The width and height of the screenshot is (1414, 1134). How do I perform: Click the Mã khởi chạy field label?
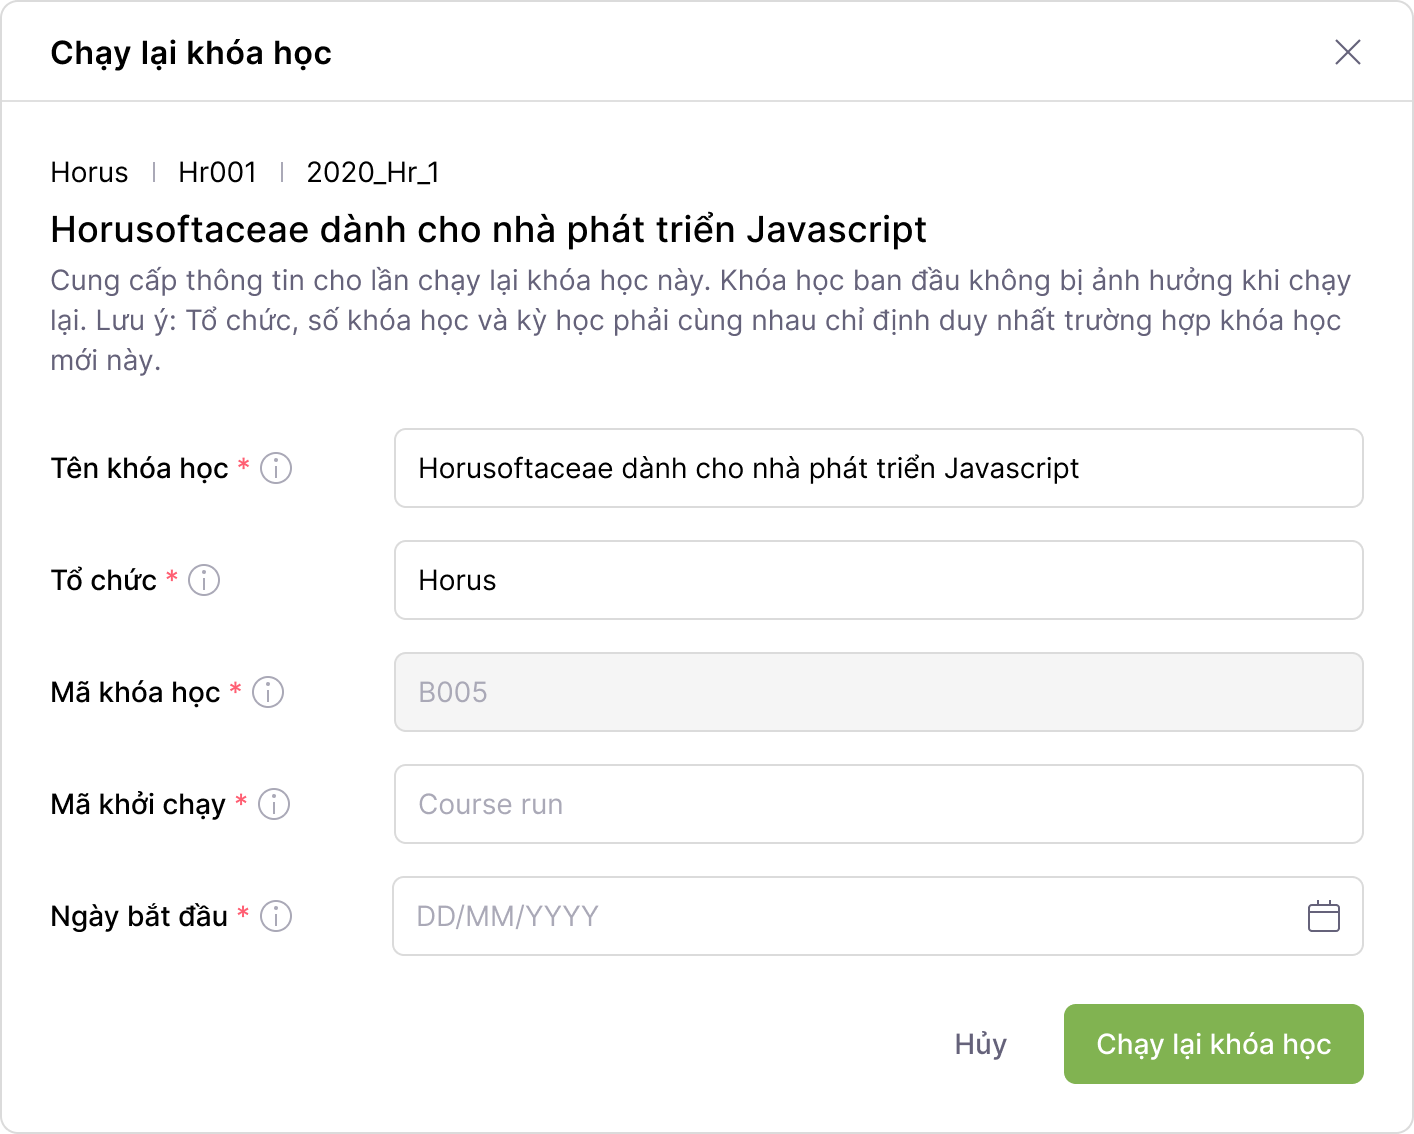(x=138, y=804)
